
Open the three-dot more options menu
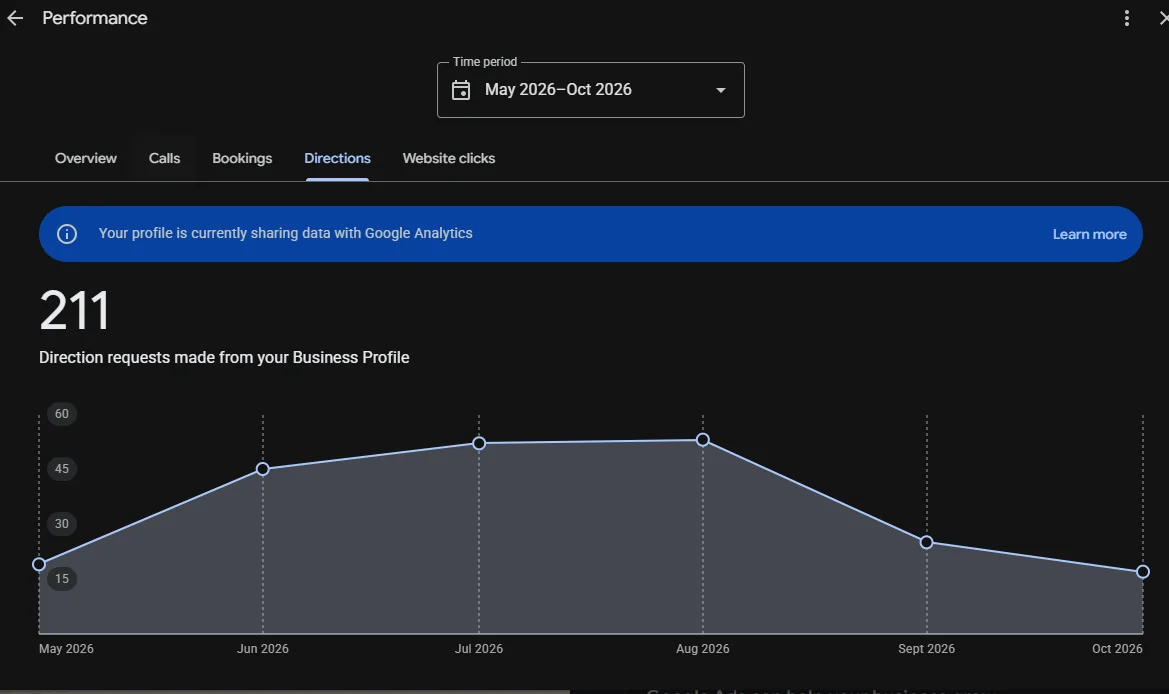click(x=1127, y=18)
